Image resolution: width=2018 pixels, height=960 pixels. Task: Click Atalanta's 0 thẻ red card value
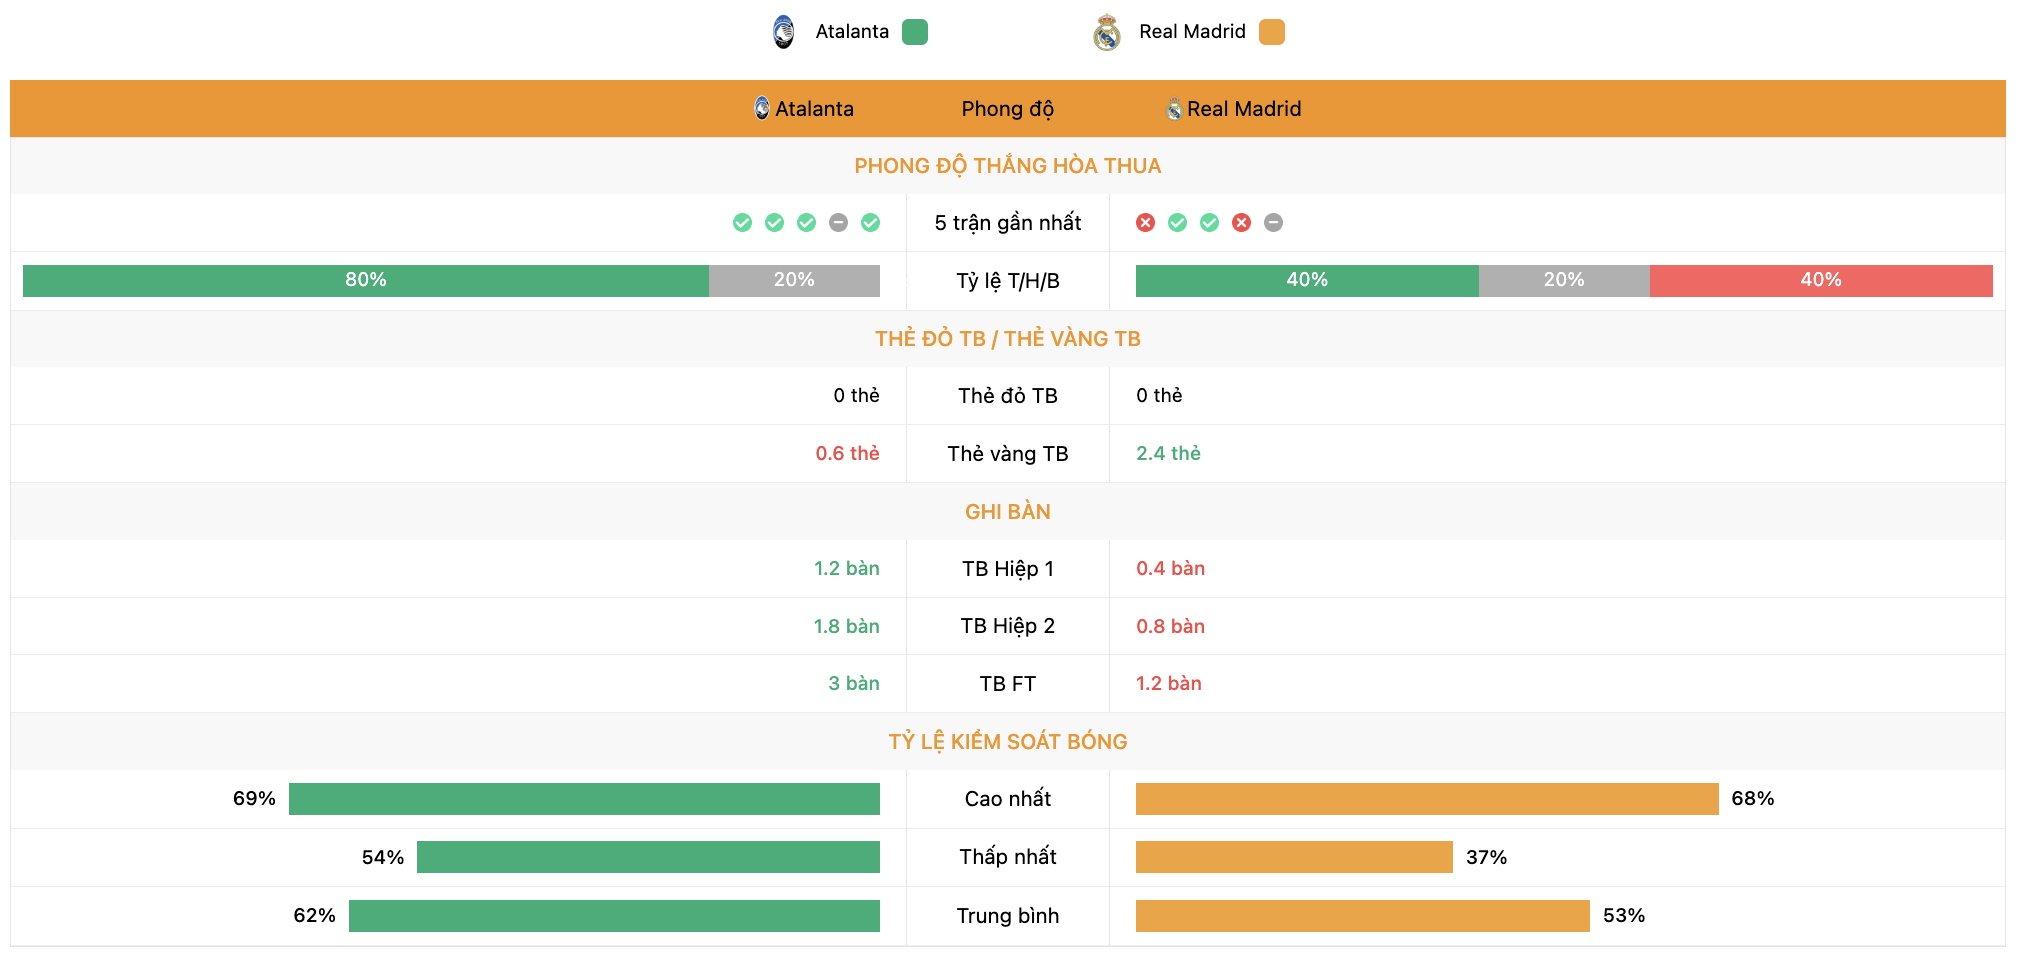coord(856,396)
